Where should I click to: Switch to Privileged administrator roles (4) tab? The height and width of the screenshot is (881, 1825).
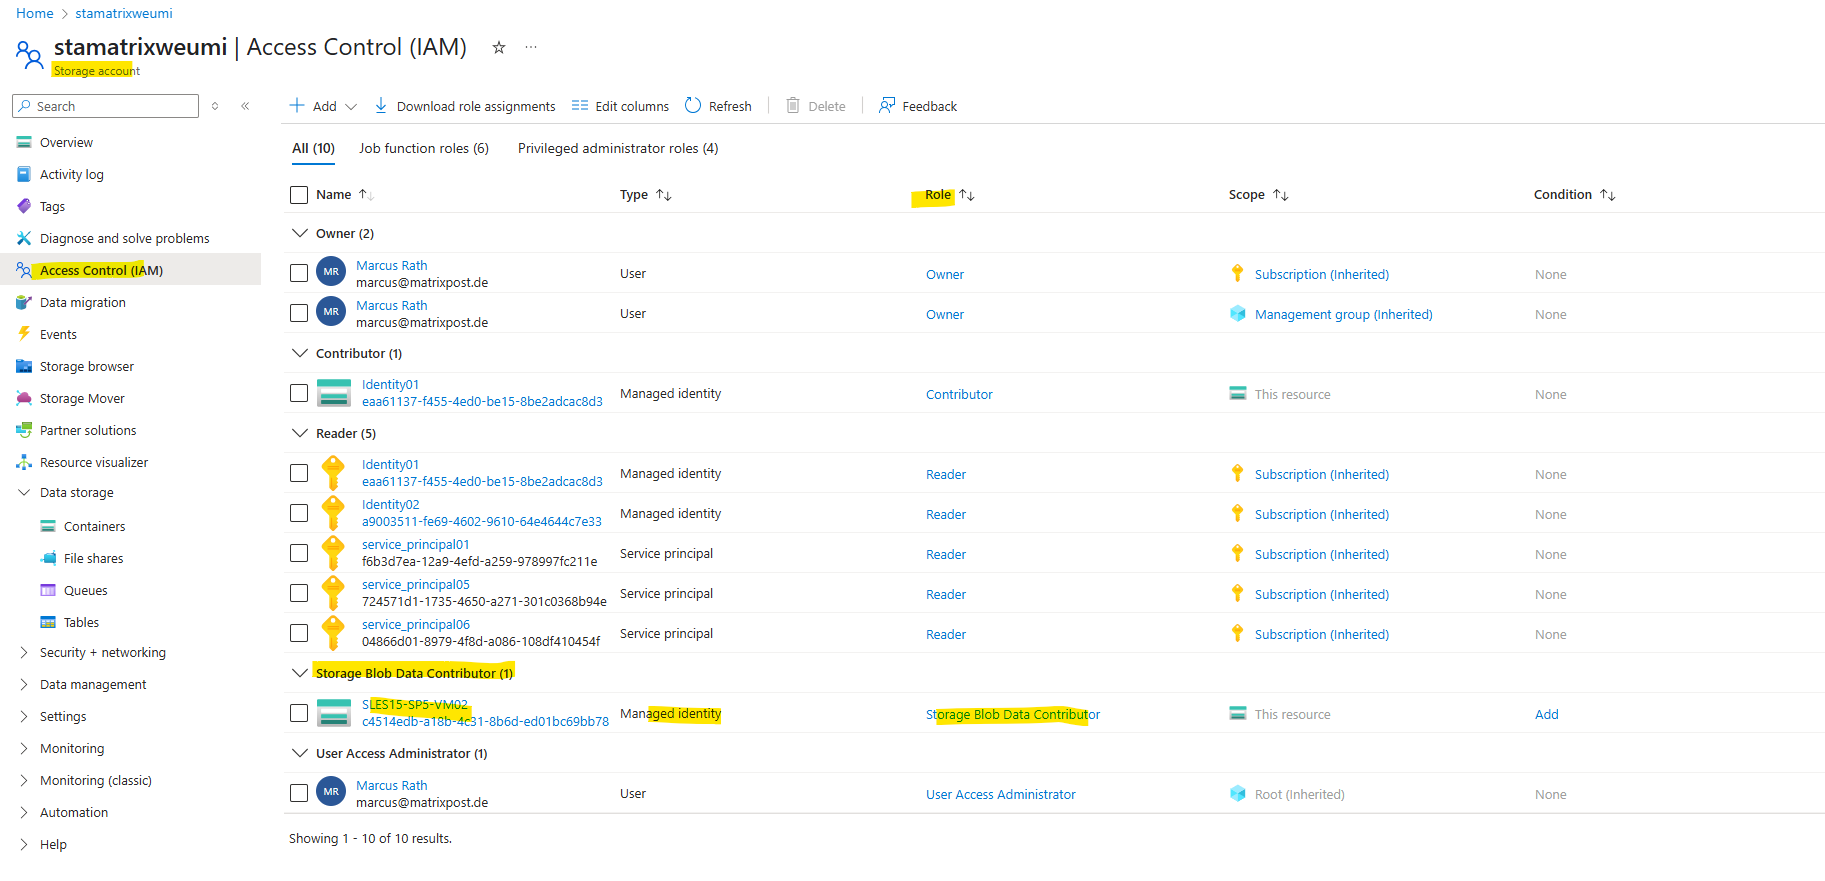[x=618, y=148]
